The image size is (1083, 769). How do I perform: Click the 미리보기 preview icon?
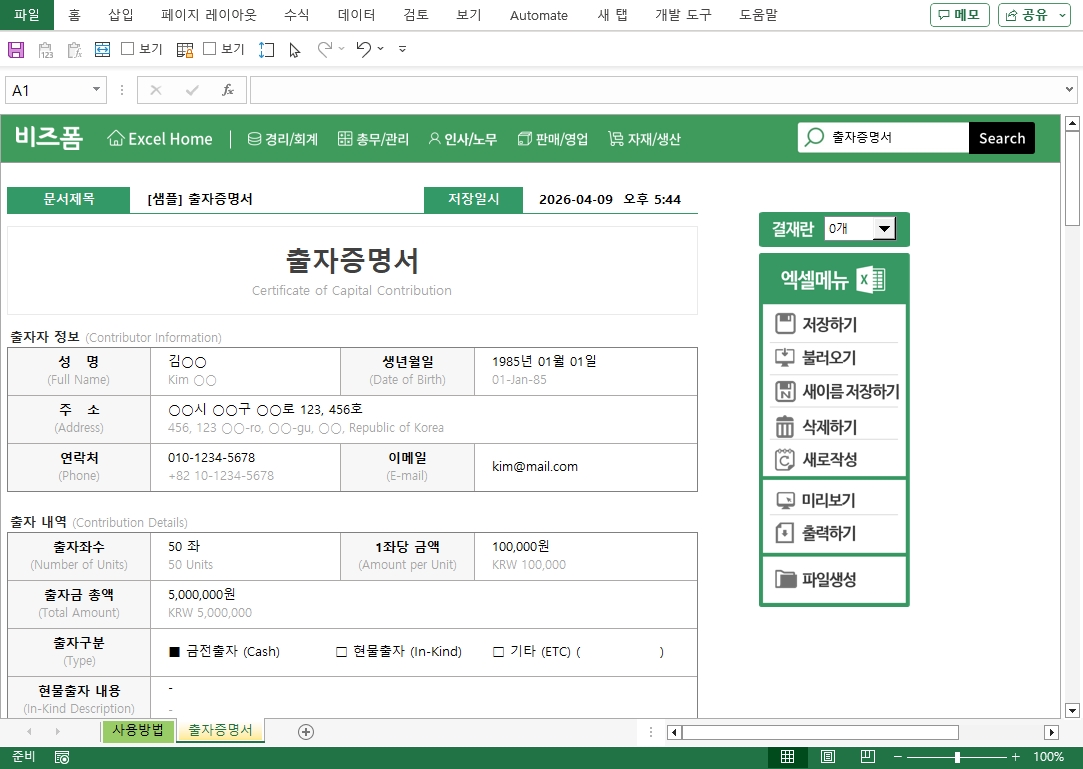(x=785, y=500)
